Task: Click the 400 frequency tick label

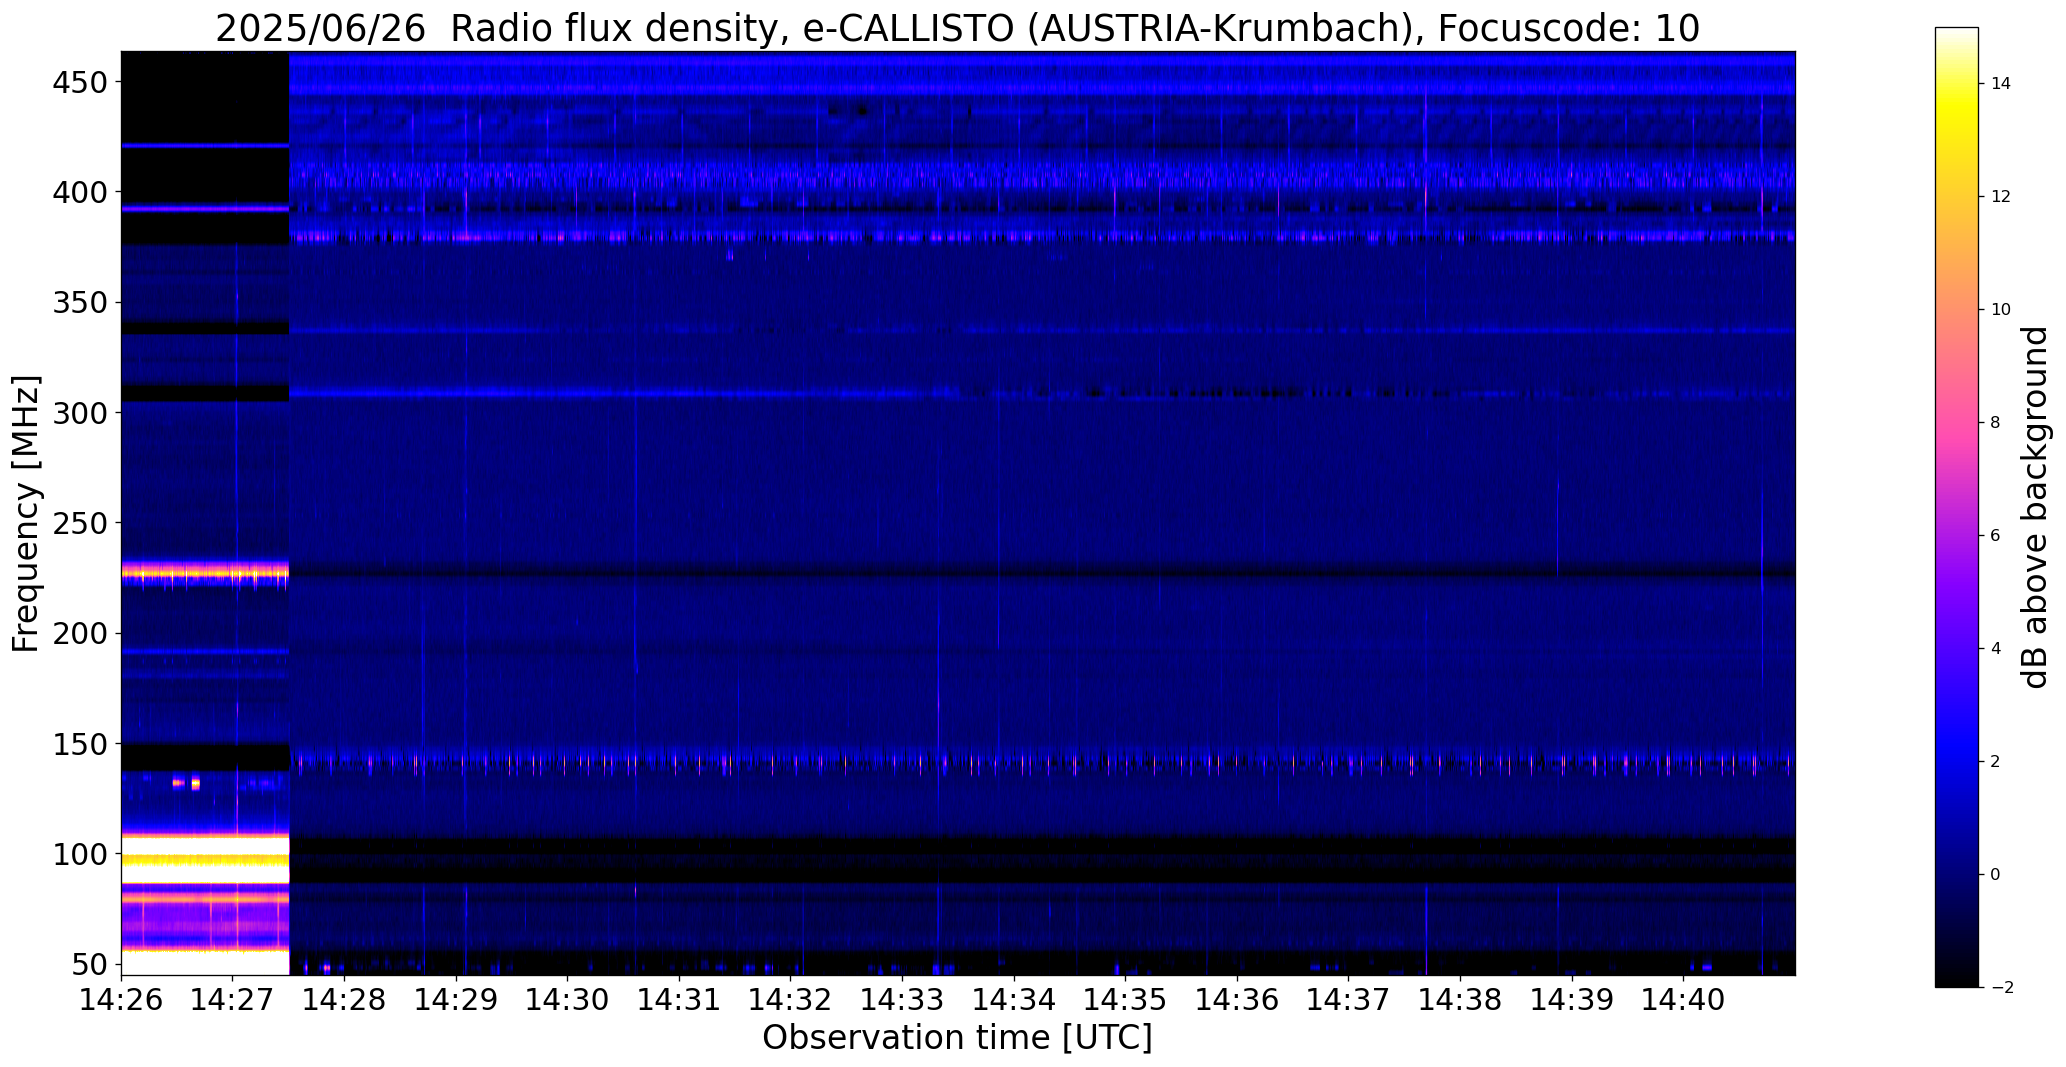Action: point(78,192)
